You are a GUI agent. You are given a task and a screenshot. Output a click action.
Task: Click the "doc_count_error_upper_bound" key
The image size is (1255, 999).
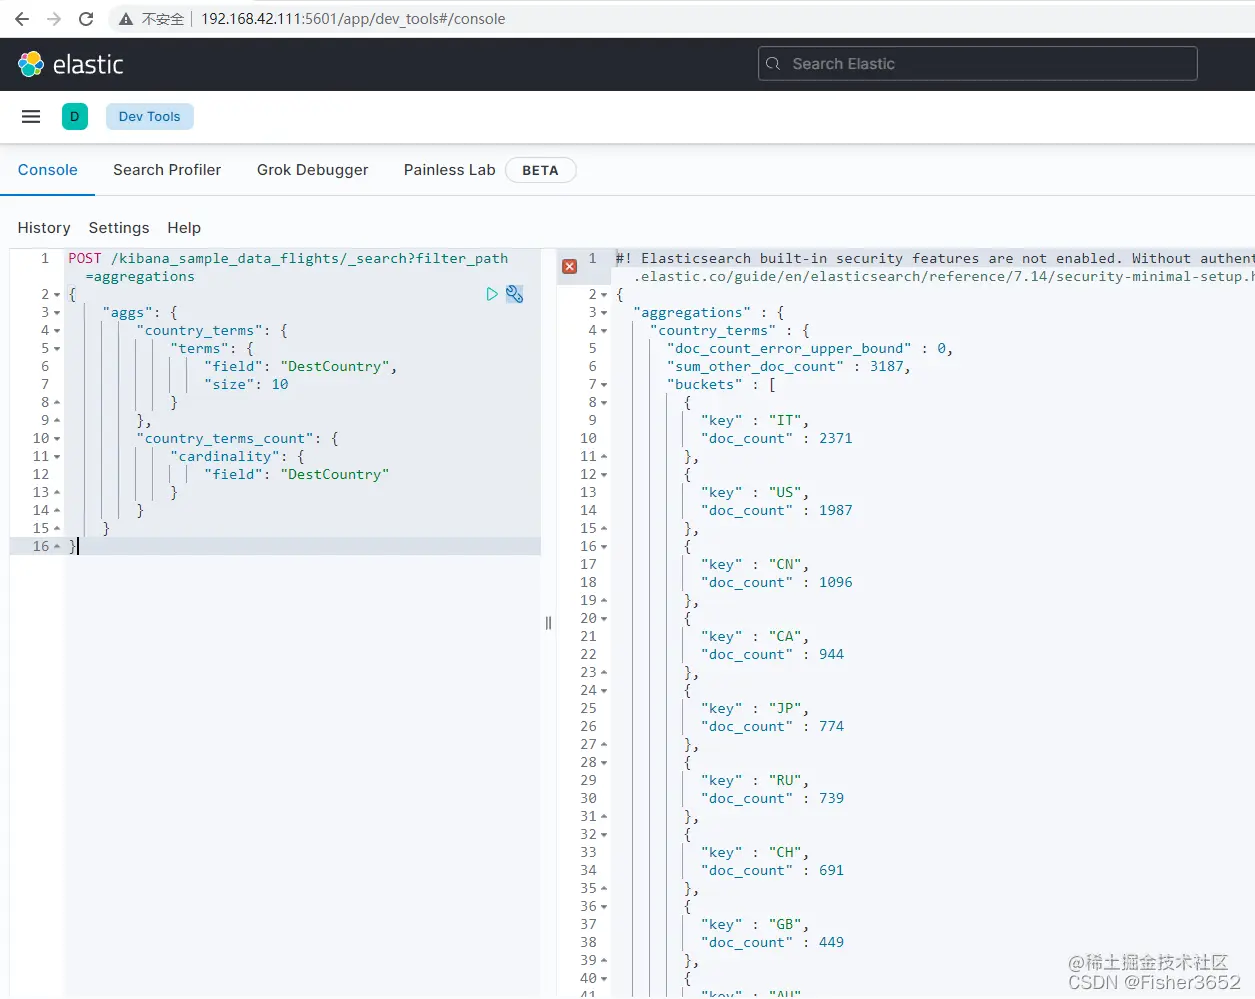[789, 349]
